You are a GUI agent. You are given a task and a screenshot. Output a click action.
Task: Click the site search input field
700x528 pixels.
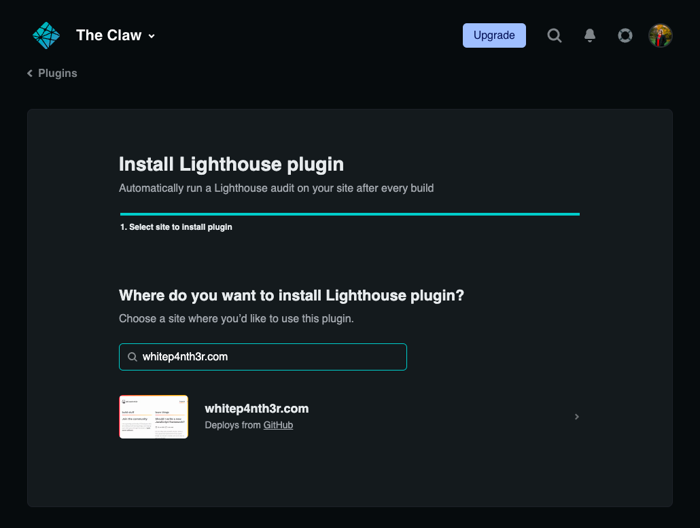263,357
